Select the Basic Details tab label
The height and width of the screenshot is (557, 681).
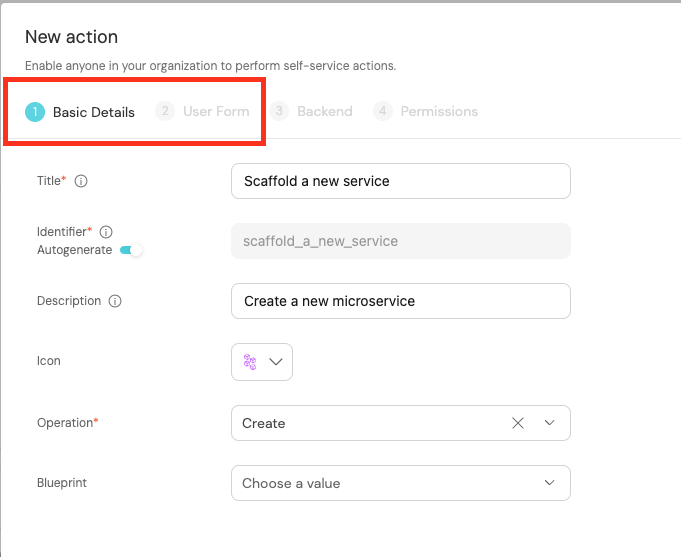pos(94,113)
